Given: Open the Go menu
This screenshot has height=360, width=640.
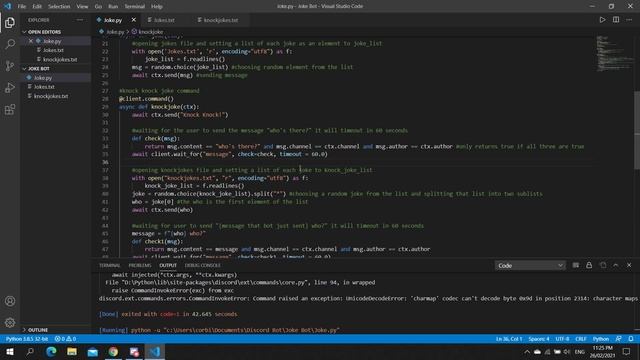Looking at the screenshot, I should coord(98,7).
